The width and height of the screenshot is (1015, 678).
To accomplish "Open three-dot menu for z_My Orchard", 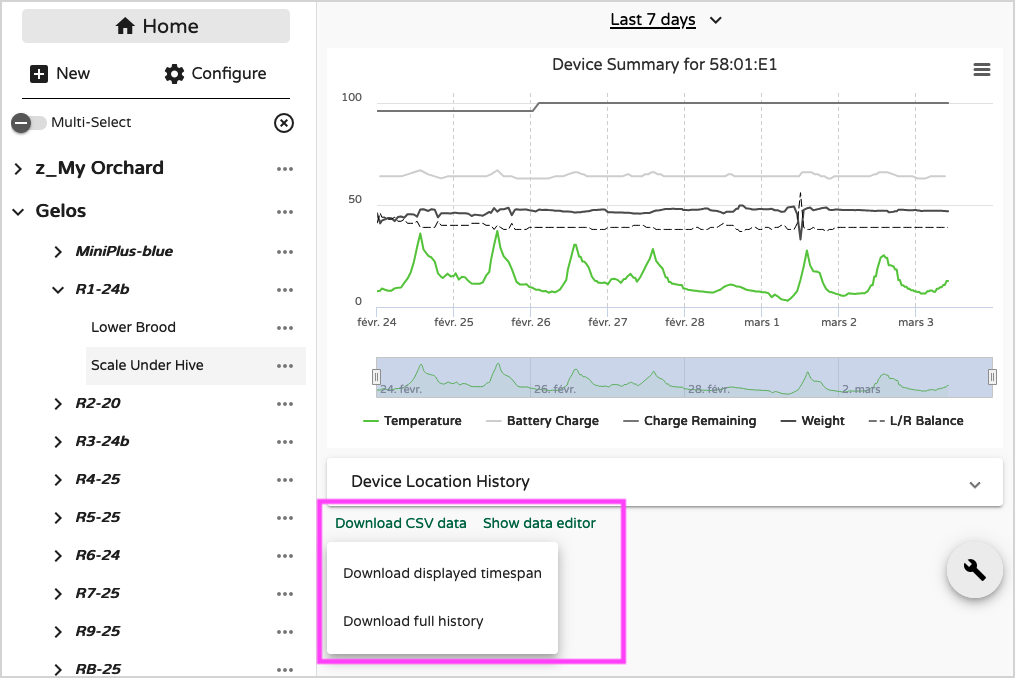I will click(285, 169).
